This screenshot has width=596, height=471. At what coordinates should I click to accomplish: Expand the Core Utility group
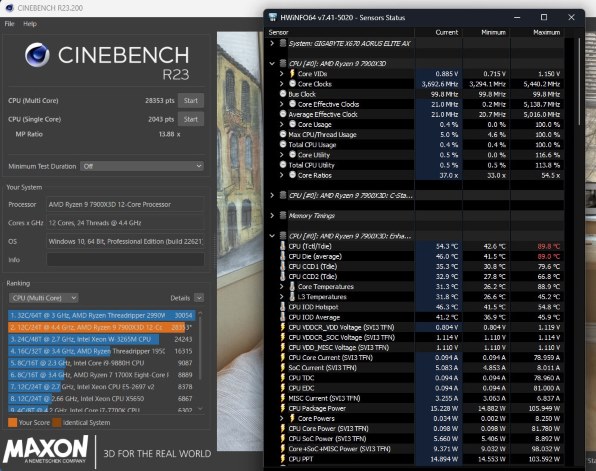[x=282, y=155]
